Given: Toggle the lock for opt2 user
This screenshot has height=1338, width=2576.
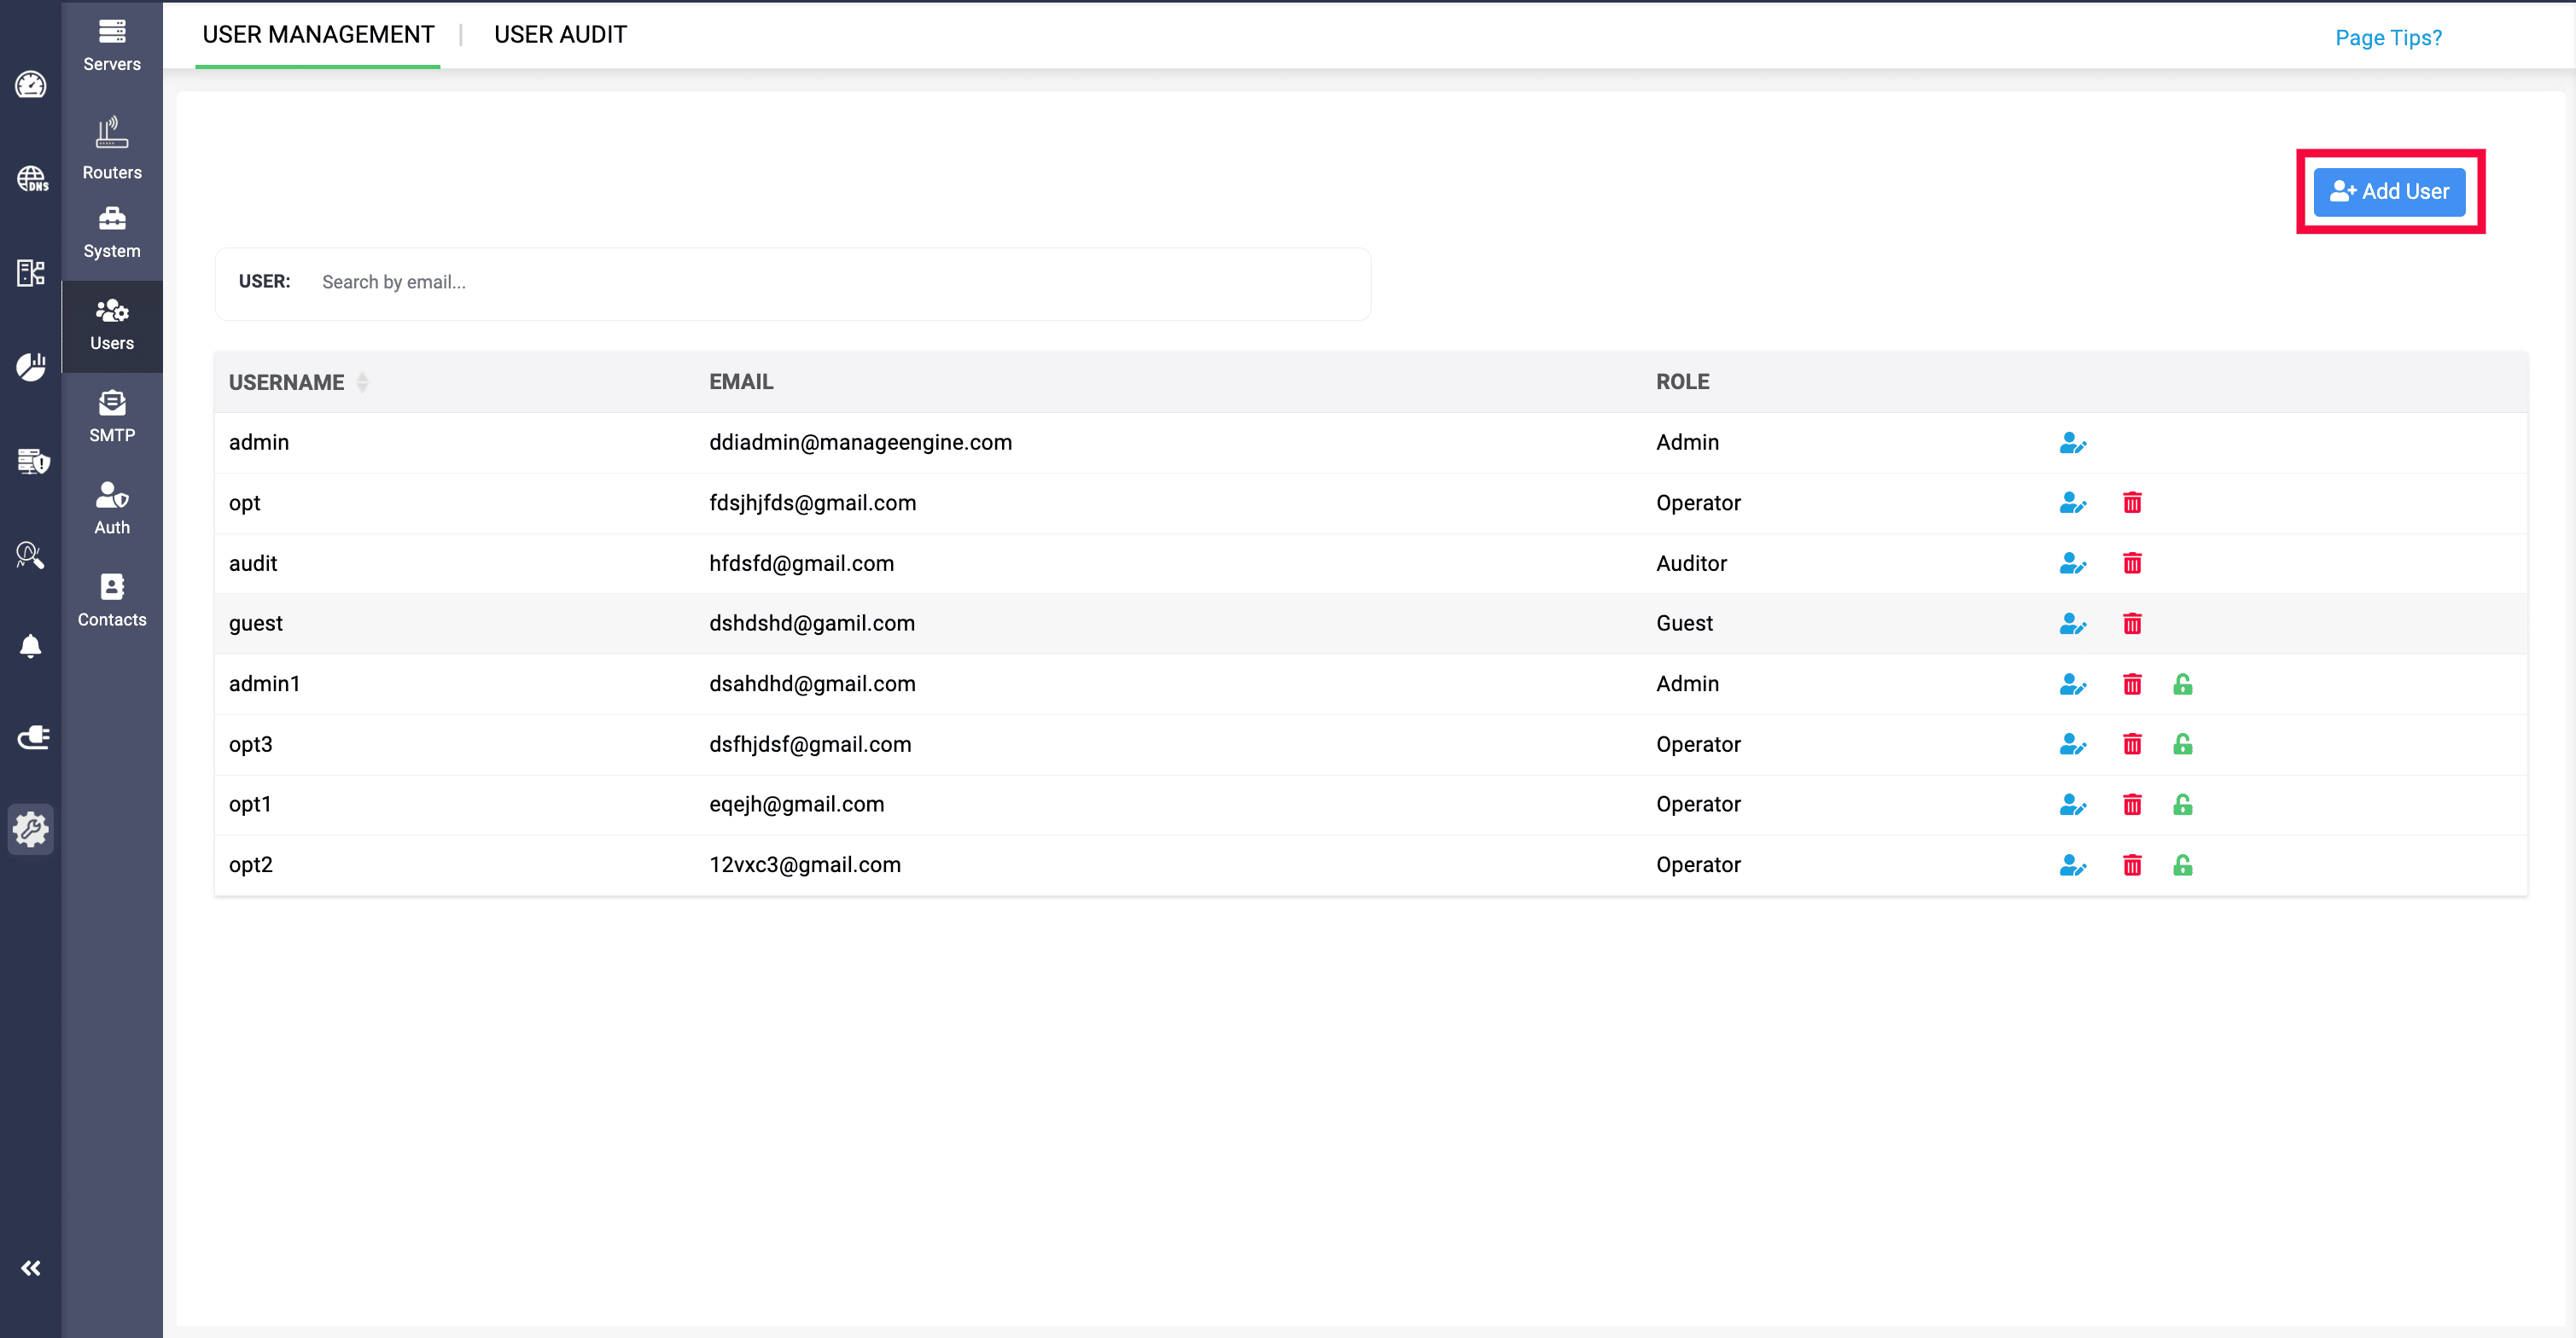Looking at the screenshot, I should point(2182,865).
